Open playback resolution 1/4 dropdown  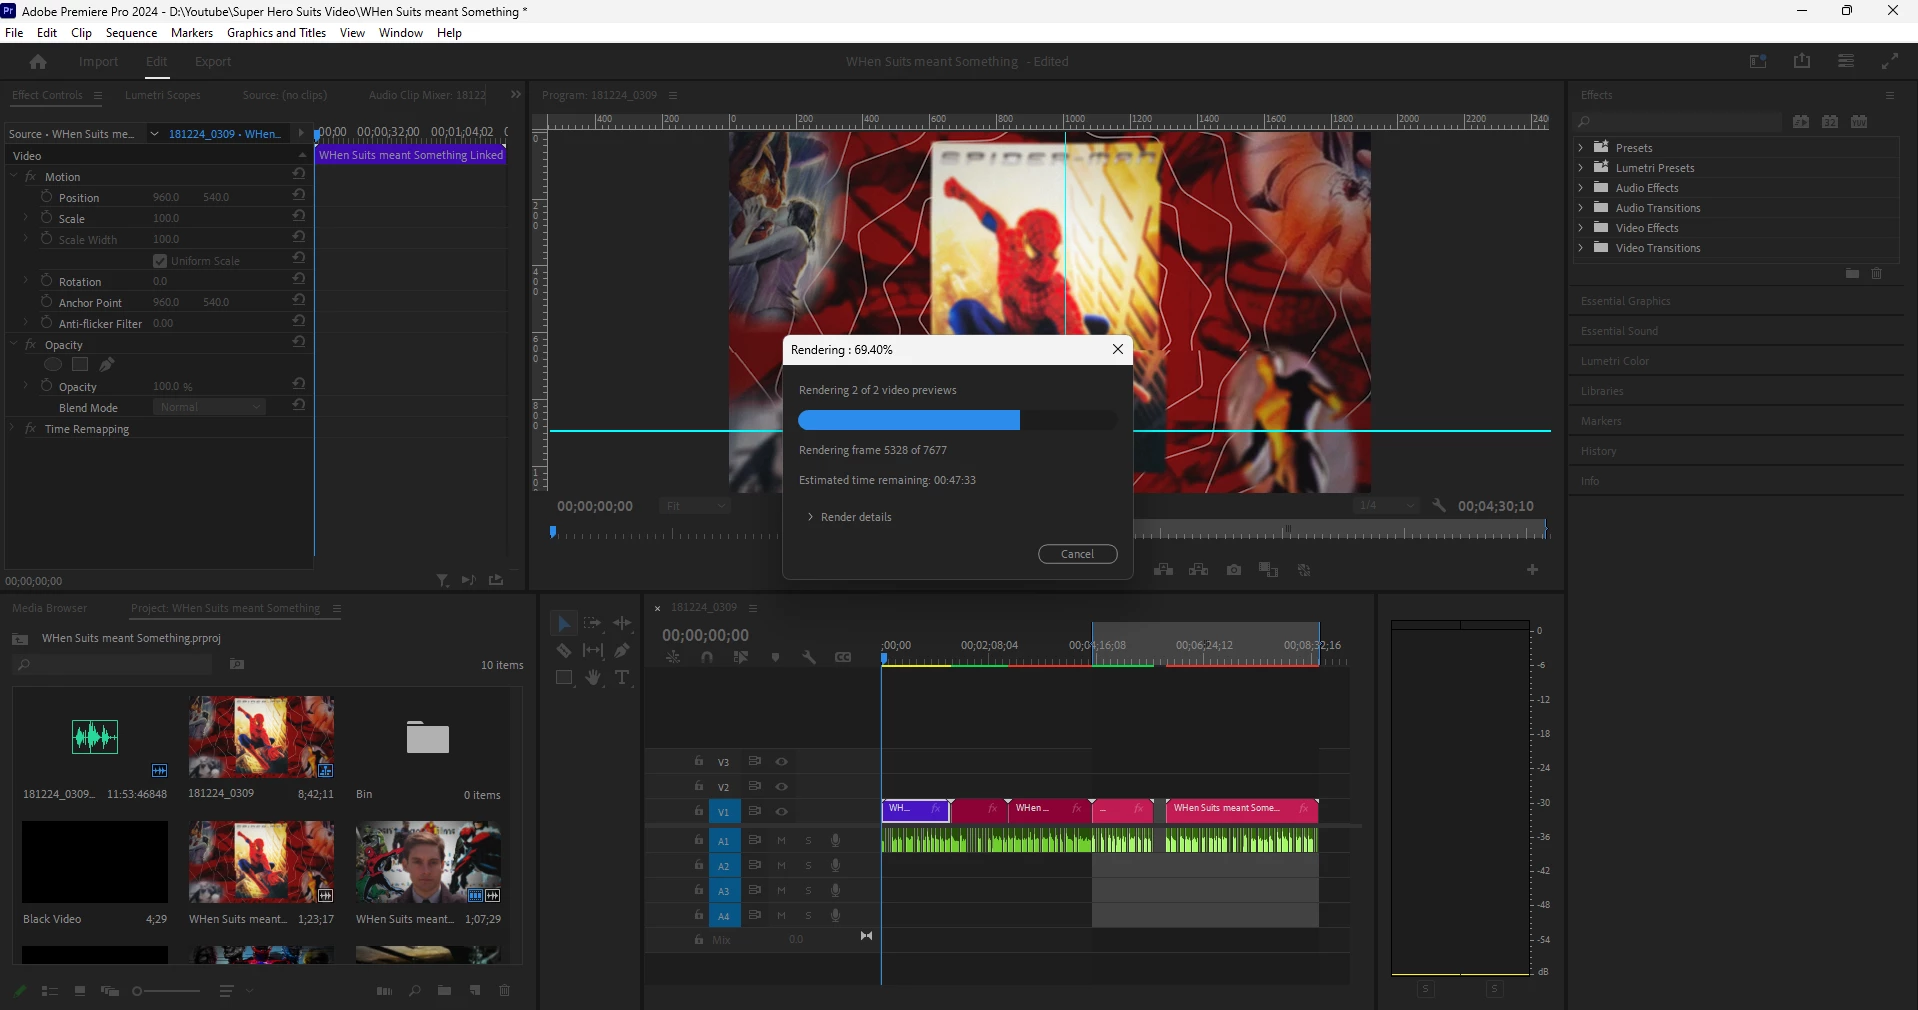1386,506
